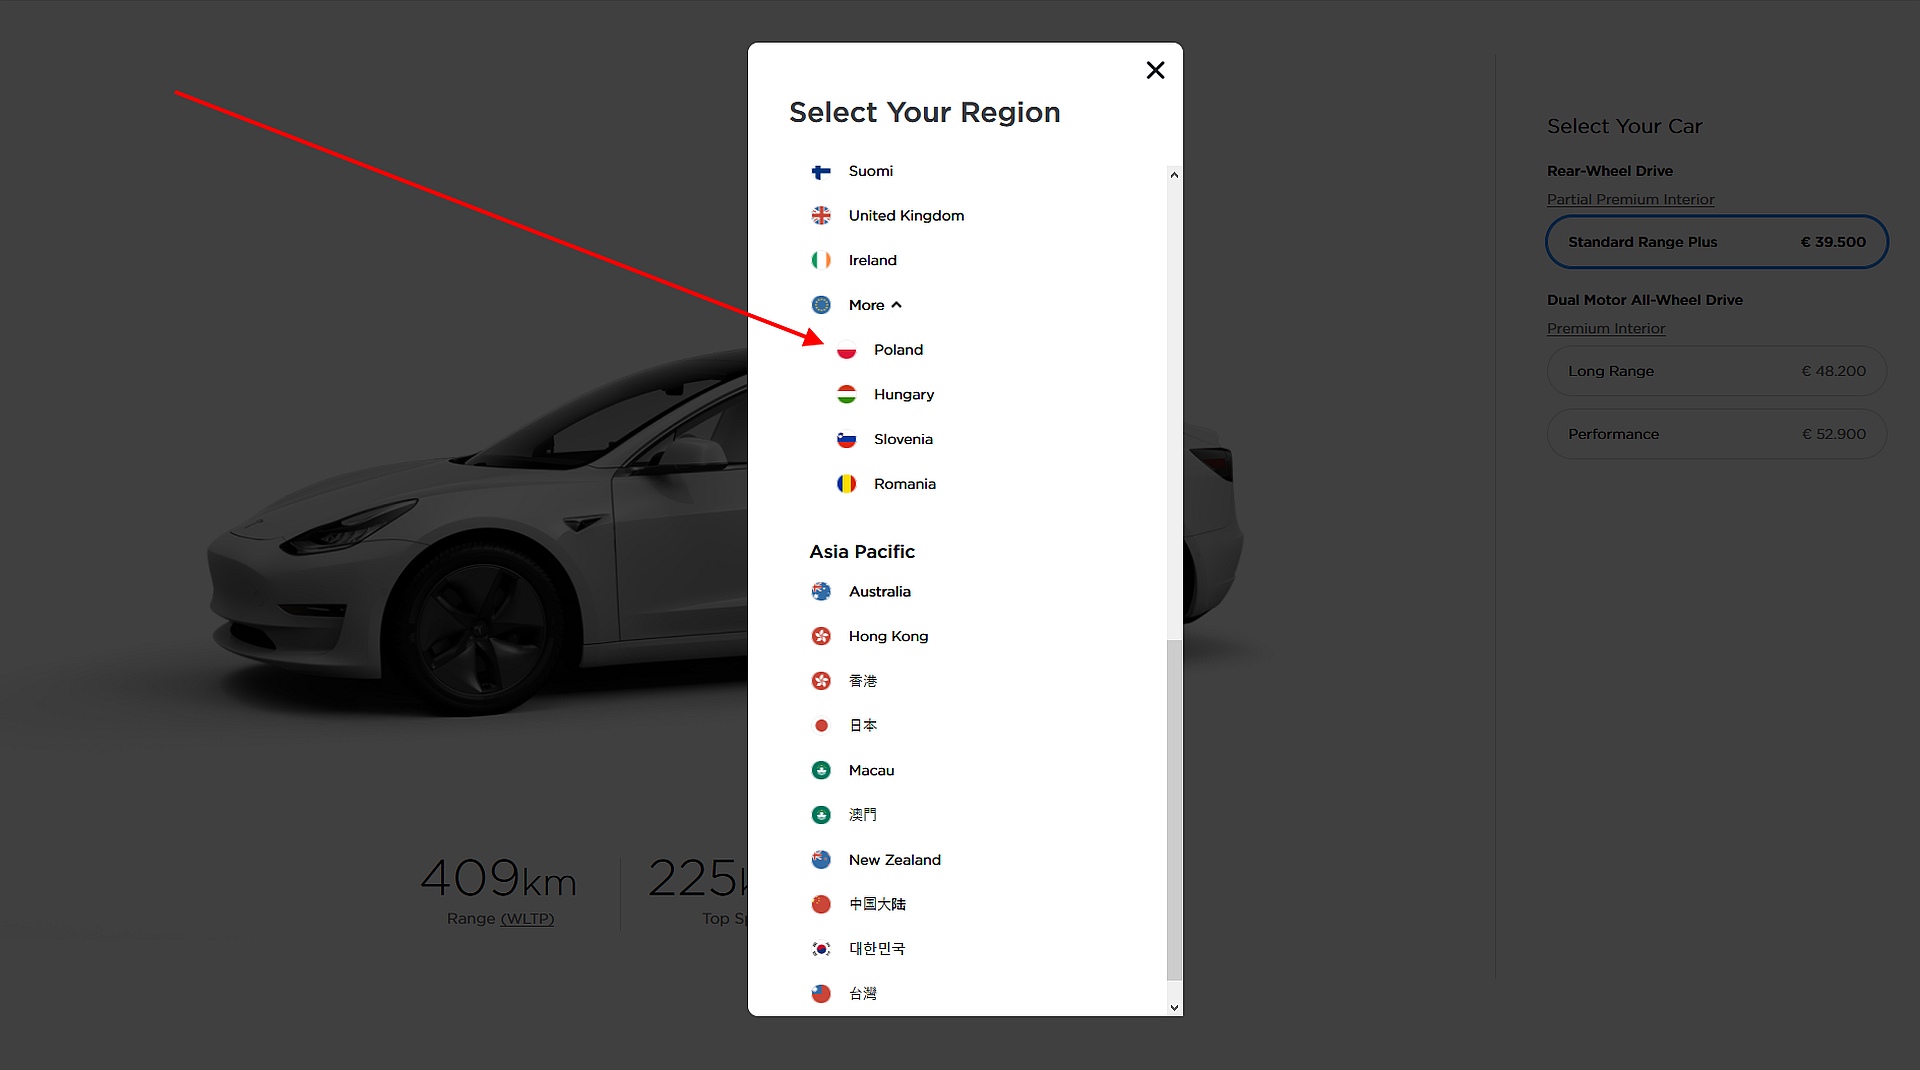Viewport: 1920px width, 1070px height.
Task: Click the China flag icon beside 中国大陆
Action: pyautogui.click(x=821, y=904)
